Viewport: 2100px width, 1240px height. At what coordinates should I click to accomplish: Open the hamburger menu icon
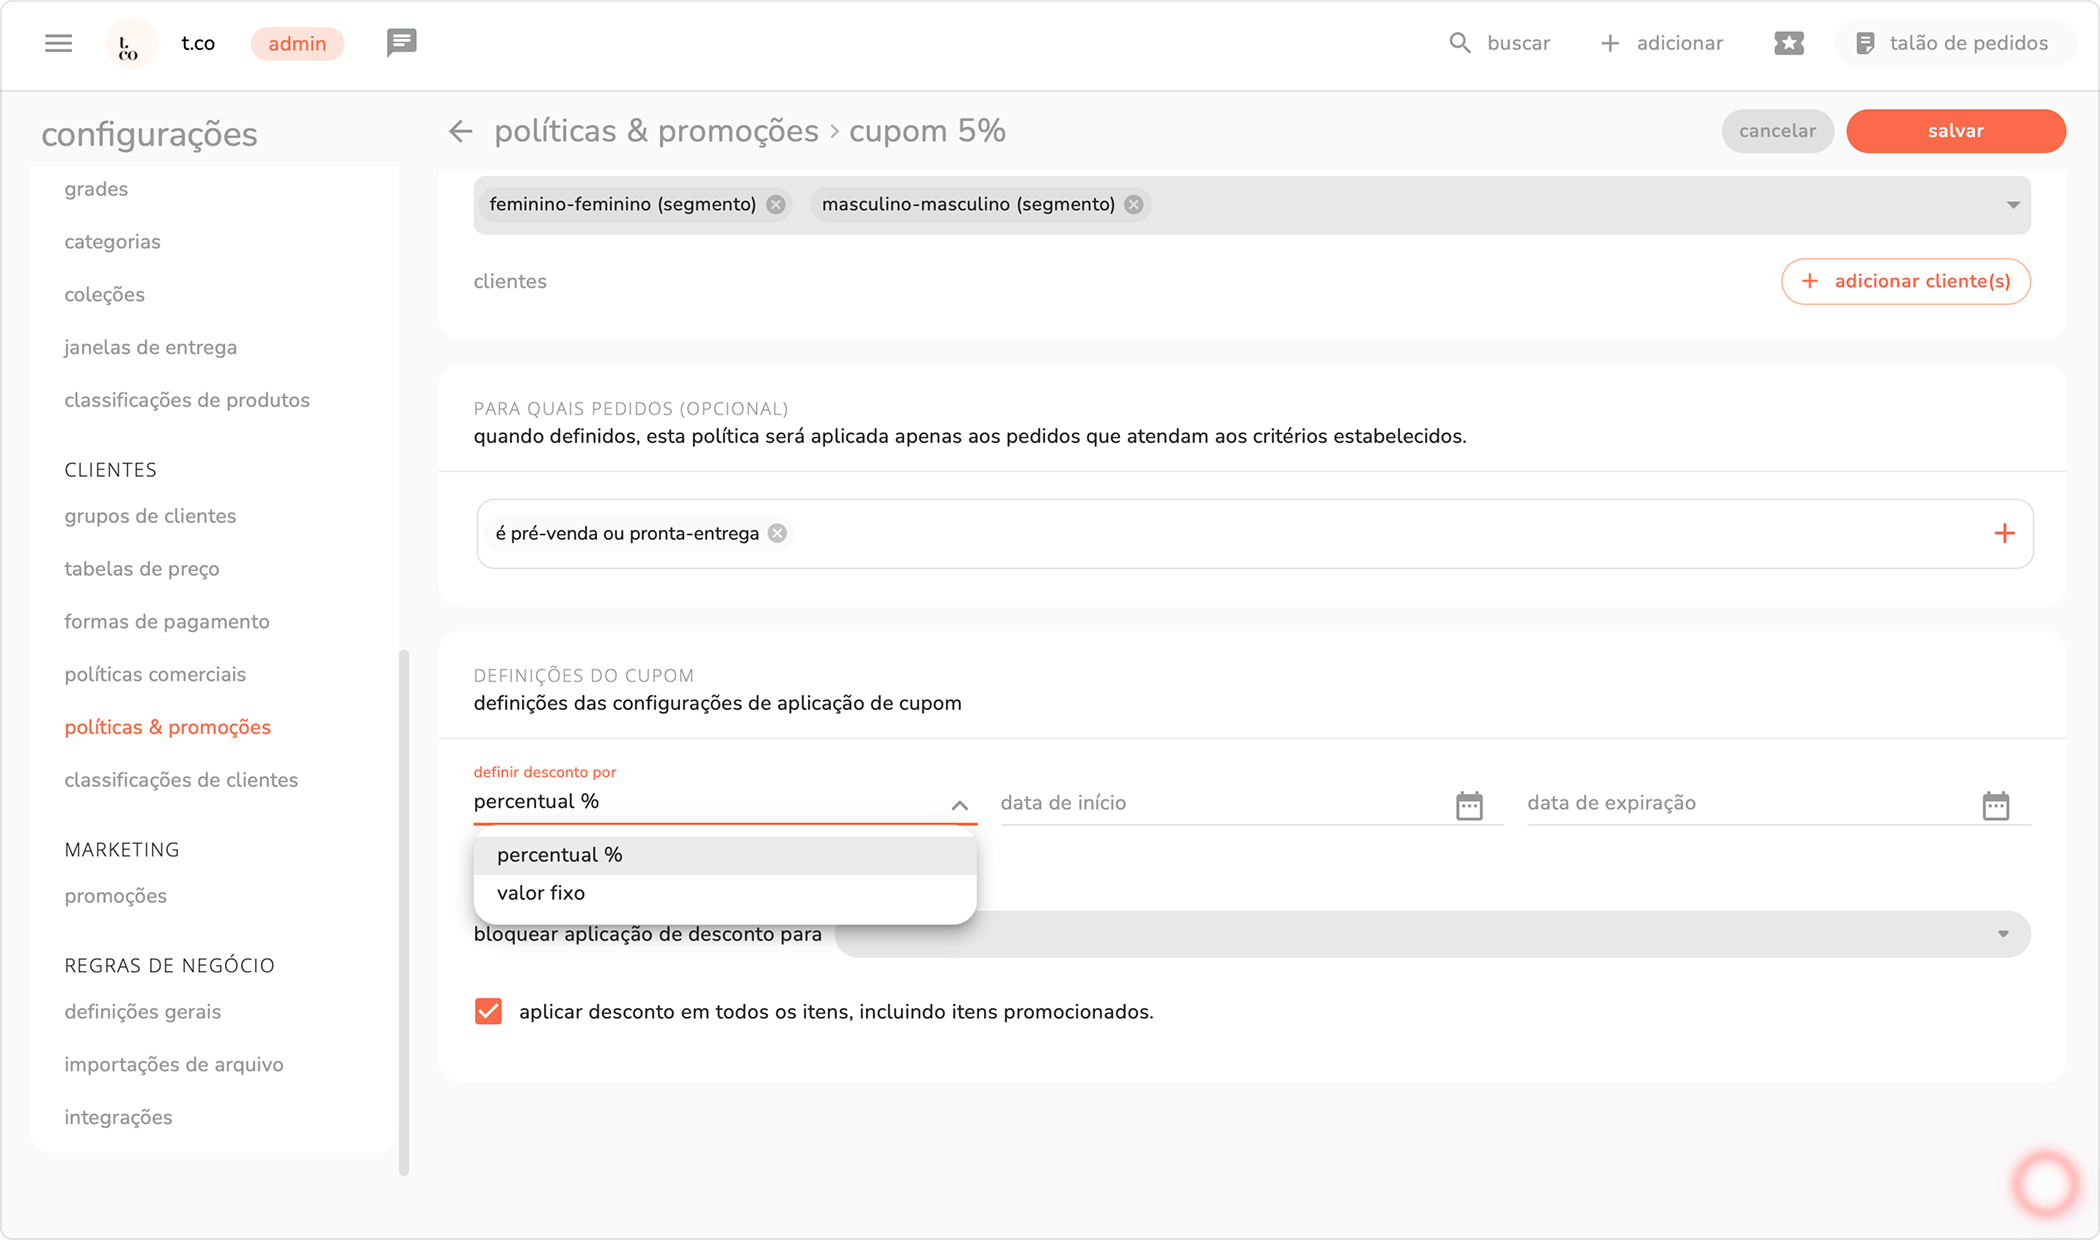58,43
